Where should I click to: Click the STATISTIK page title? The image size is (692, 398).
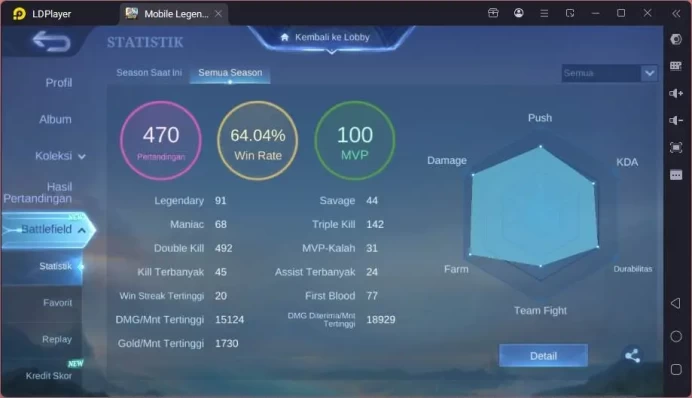145,42
